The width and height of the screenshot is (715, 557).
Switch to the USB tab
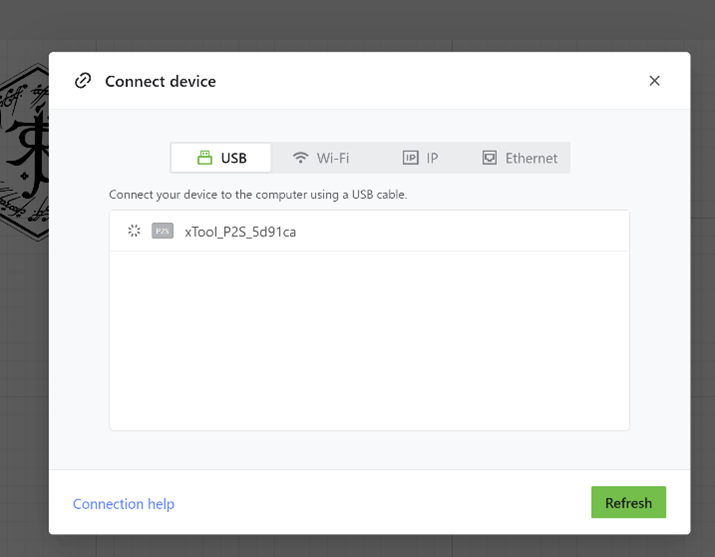click(221, 158)
